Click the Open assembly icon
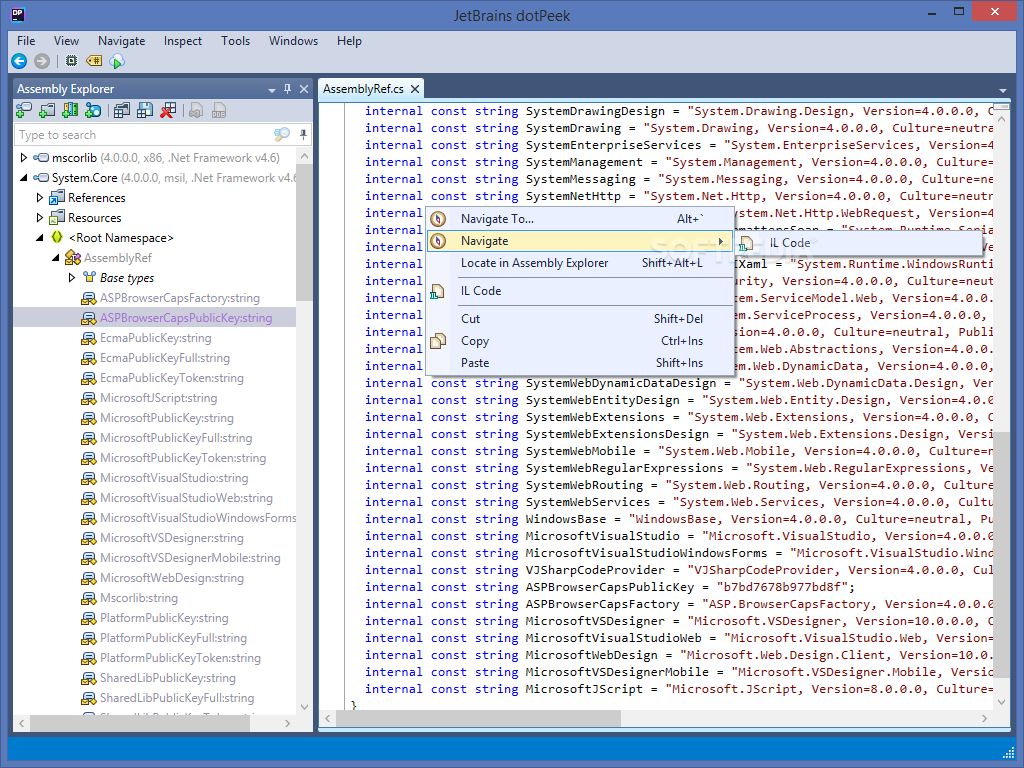The image size is (1024, 768). pos(24,110)
